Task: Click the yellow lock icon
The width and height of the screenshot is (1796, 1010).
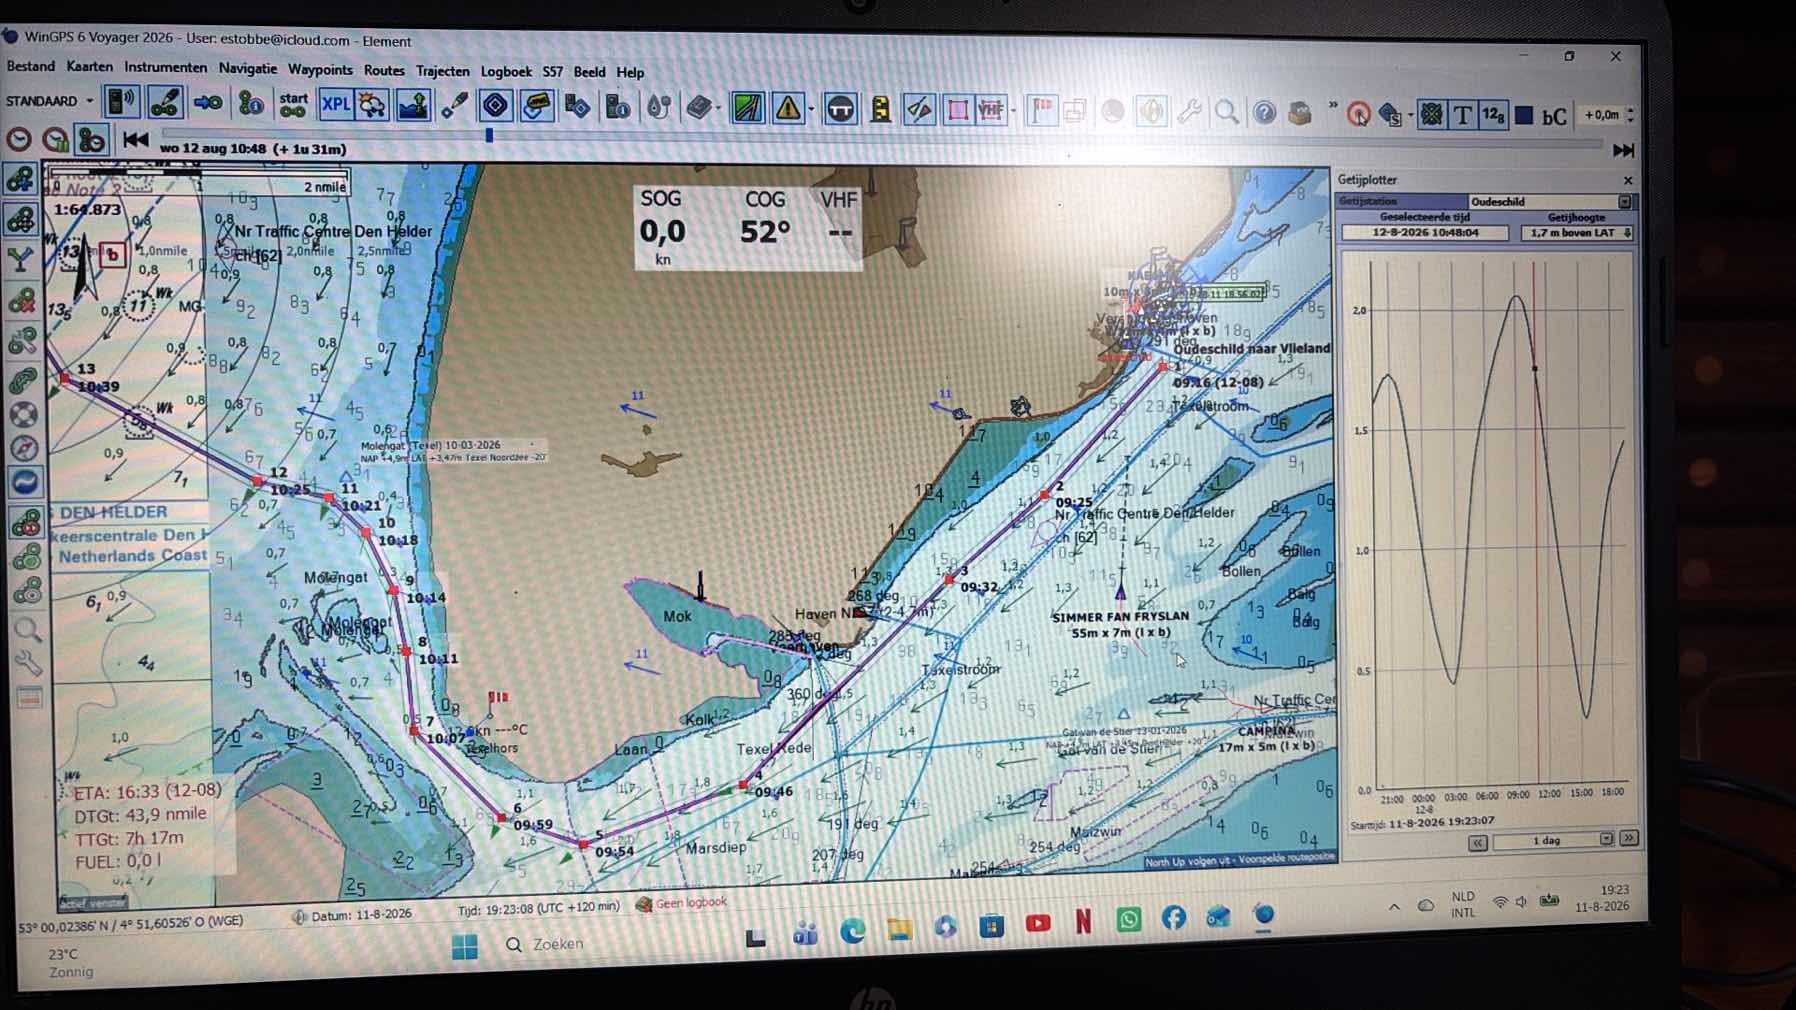Action: 881,109
